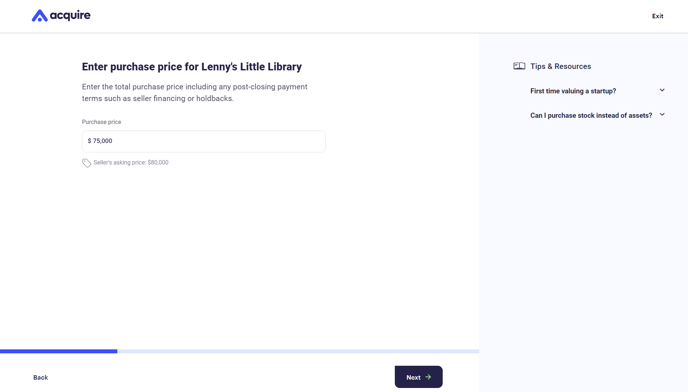688x392 pixels.
Task: Expand "Can I purchase stock instead of assets?" chevron
Action: 662,115
